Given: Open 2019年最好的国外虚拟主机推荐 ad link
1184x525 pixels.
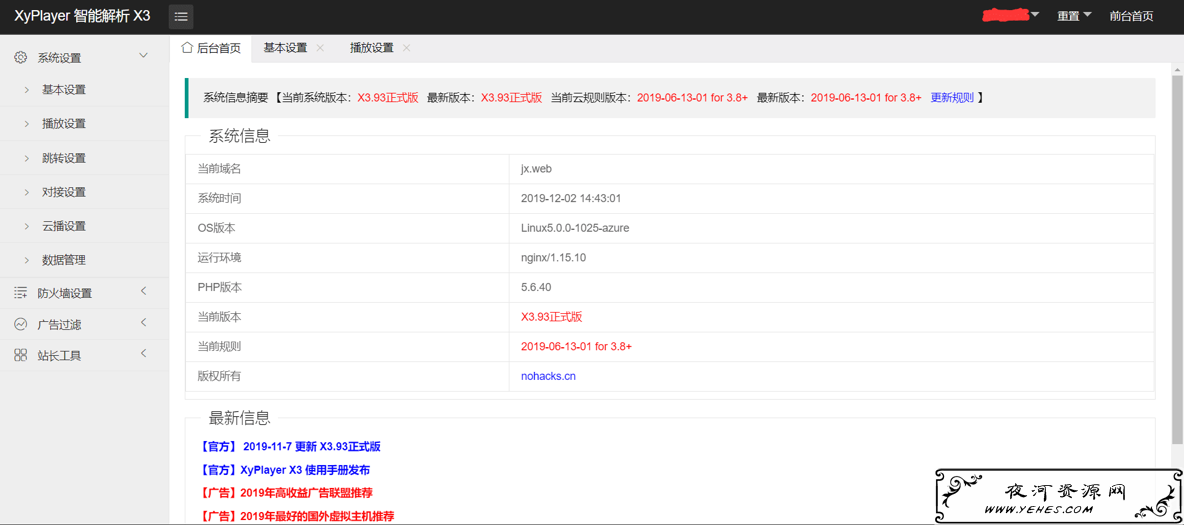Looking at the screenshot, I should click(x=298, y=517).
